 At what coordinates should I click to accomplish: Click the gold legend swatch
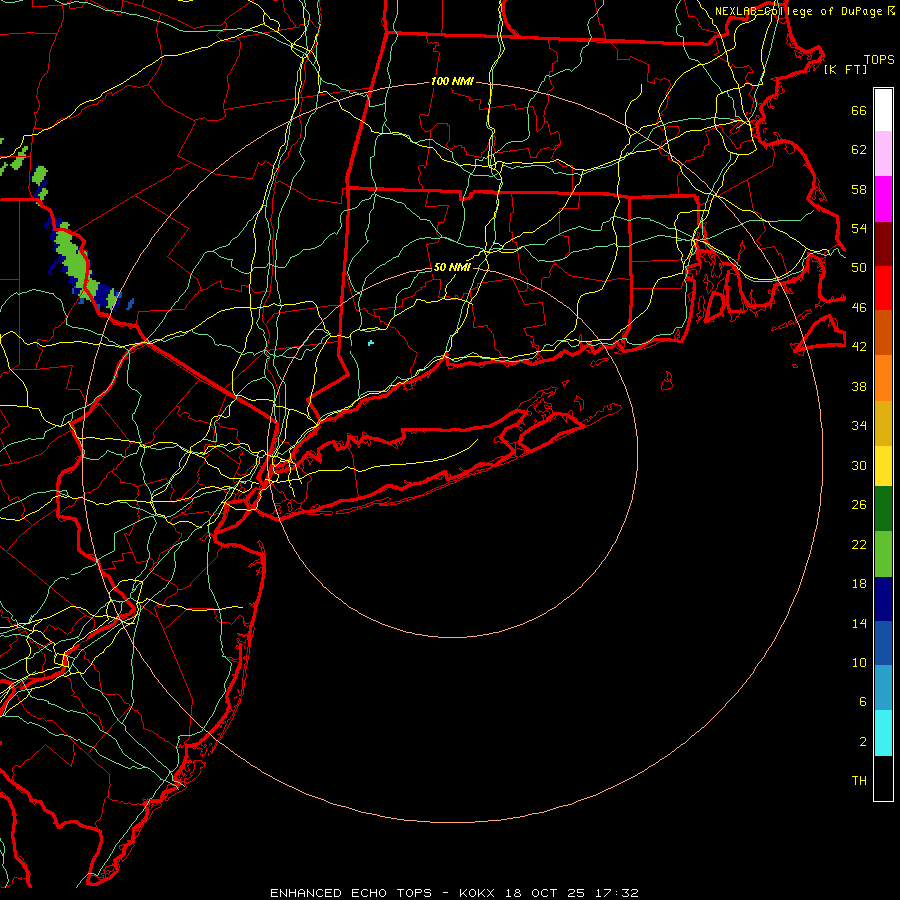tap(883, 423)
